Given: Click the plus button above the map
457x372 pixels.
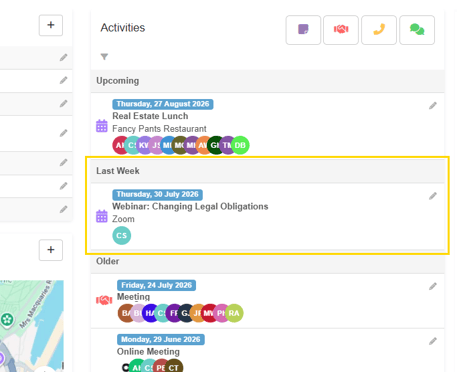Looking at the screenshot, I should click(x=51, y=250).
